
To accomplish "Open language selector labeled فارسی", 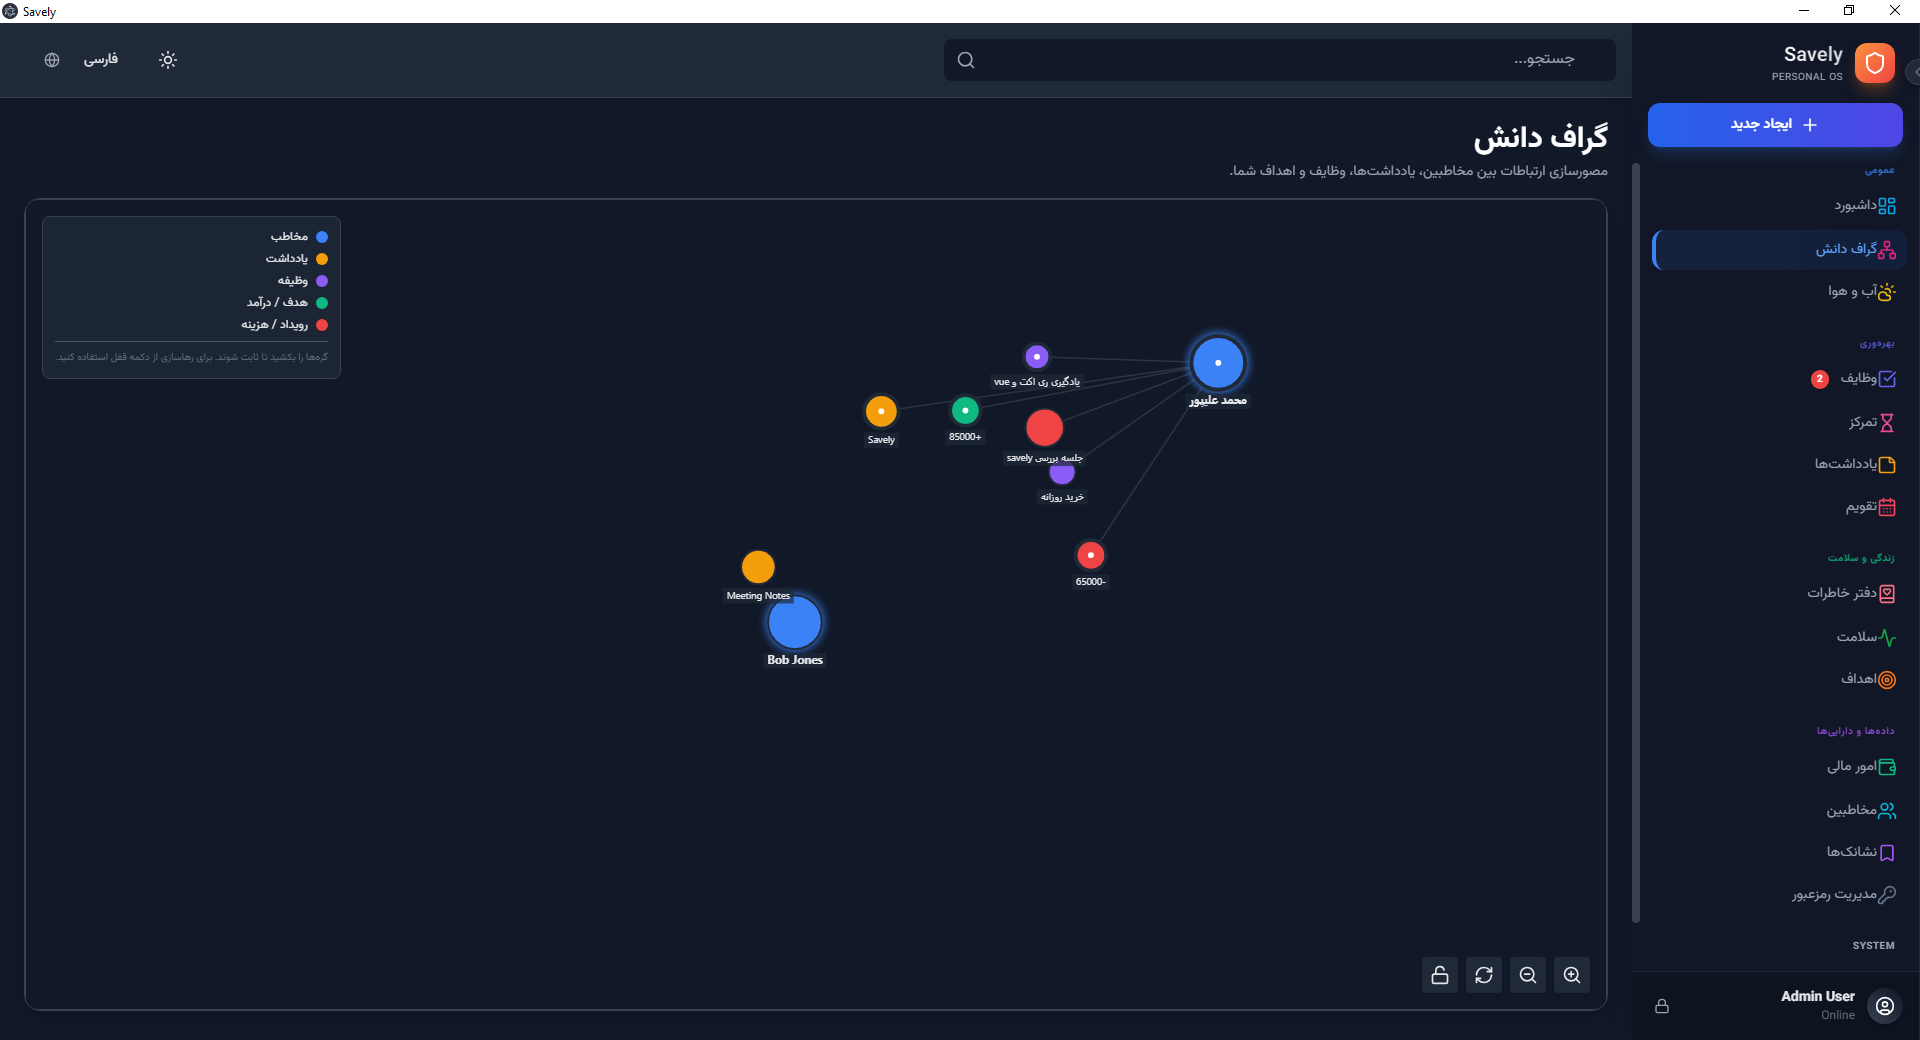I will pyautogui.click(x=100, y=60).
